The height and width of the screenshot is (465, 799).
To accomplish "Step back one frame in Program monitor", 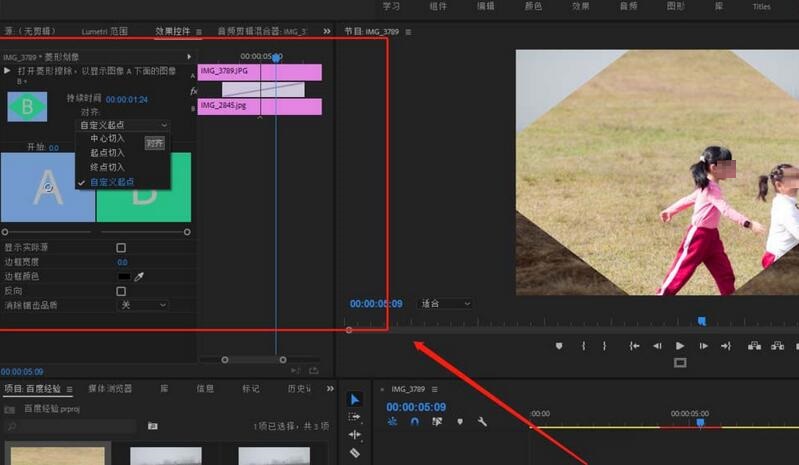I will point(657,346).
